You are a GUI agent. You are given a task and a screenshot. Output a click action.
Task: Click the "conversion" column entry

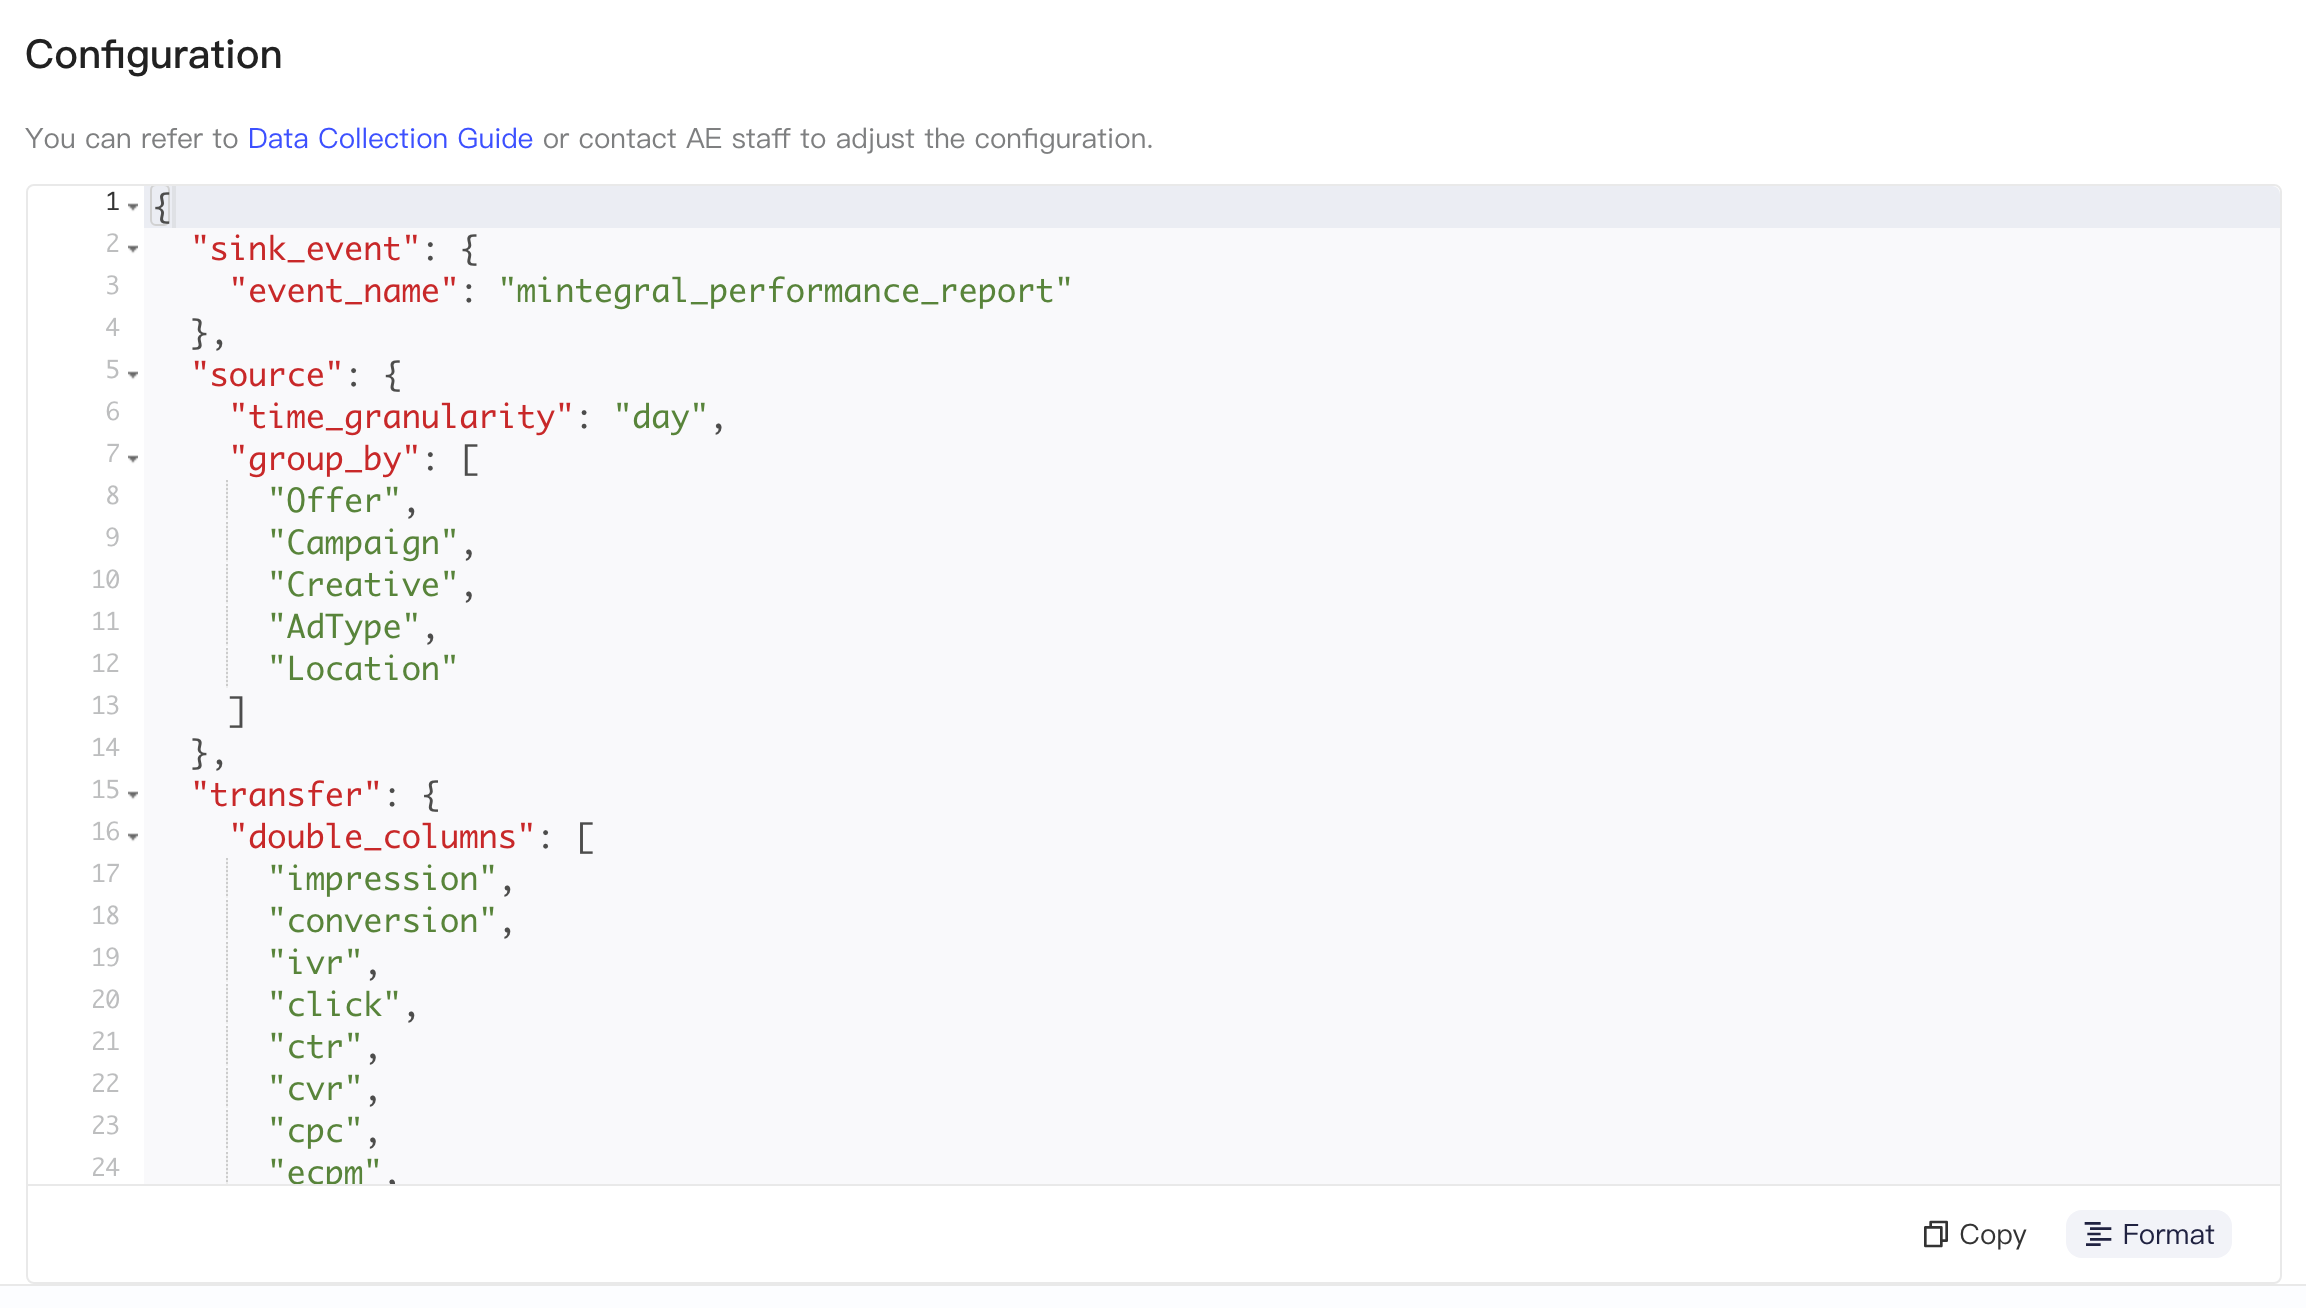382,921
